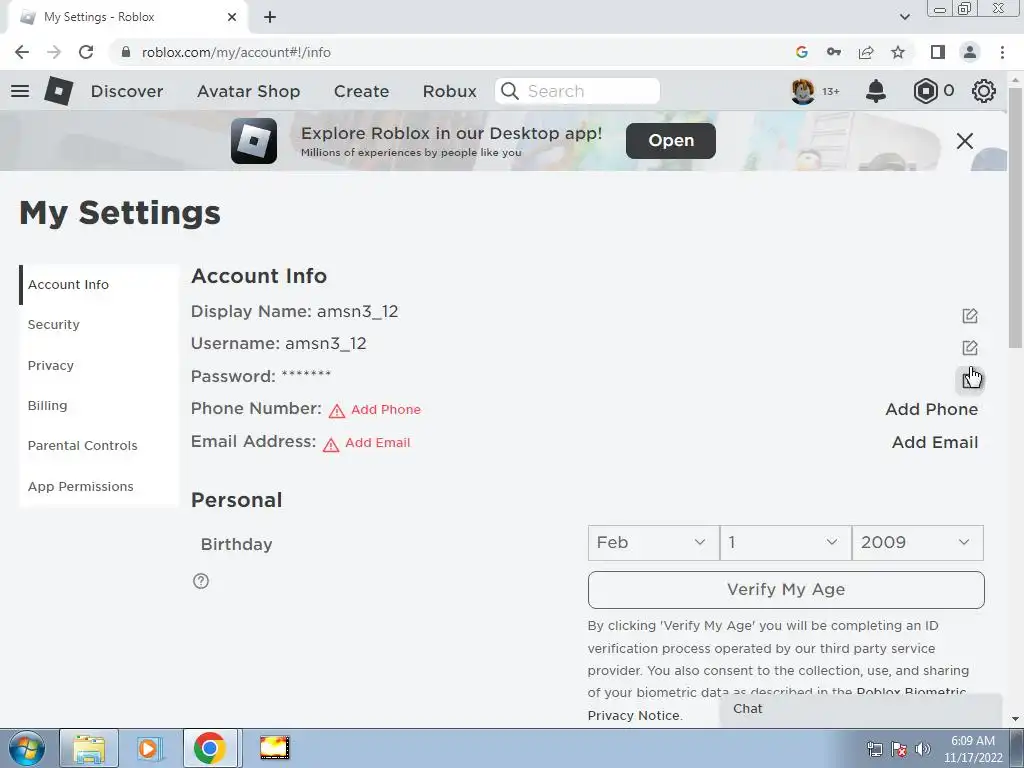Switch to Parental Controls tab
1024x768 pixels.
tap(99, 445)
